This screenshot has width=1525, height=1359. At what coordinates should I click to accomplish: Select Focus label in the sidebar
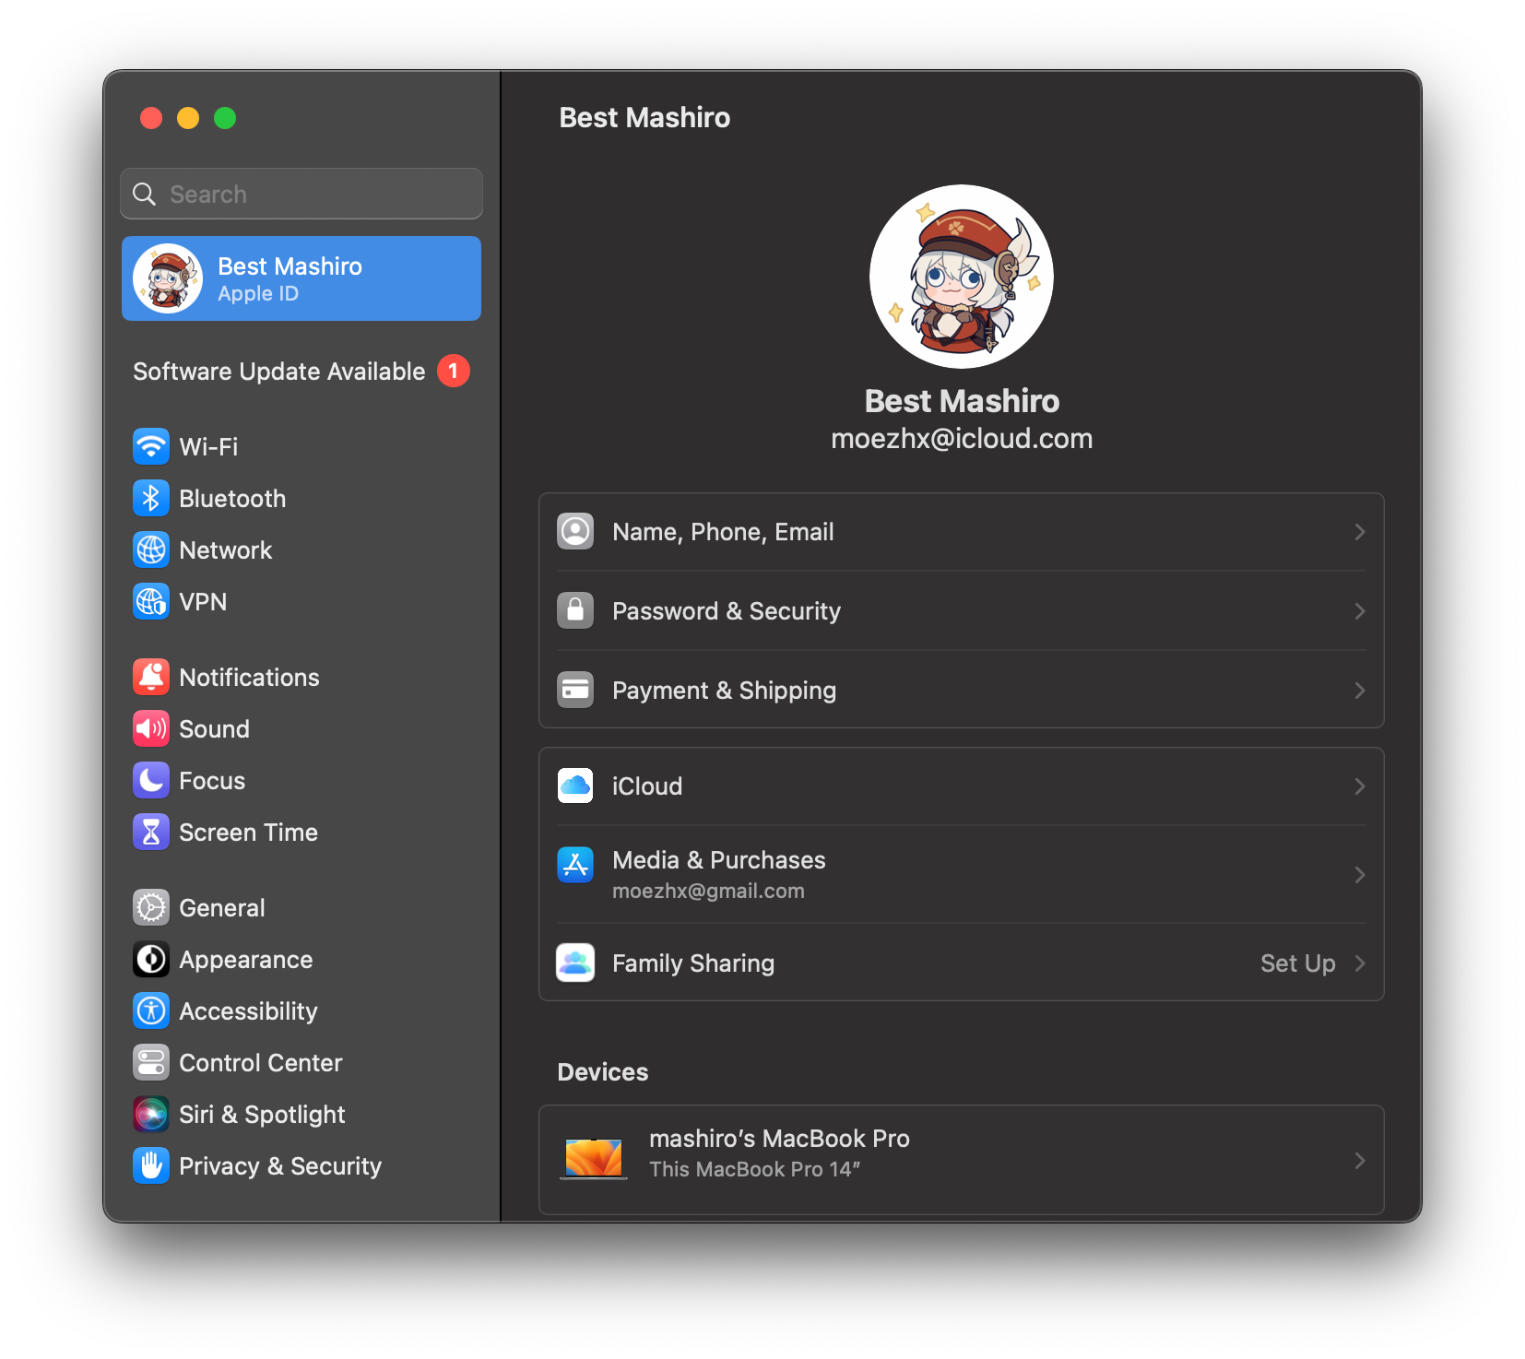click(x=212, y=781)
